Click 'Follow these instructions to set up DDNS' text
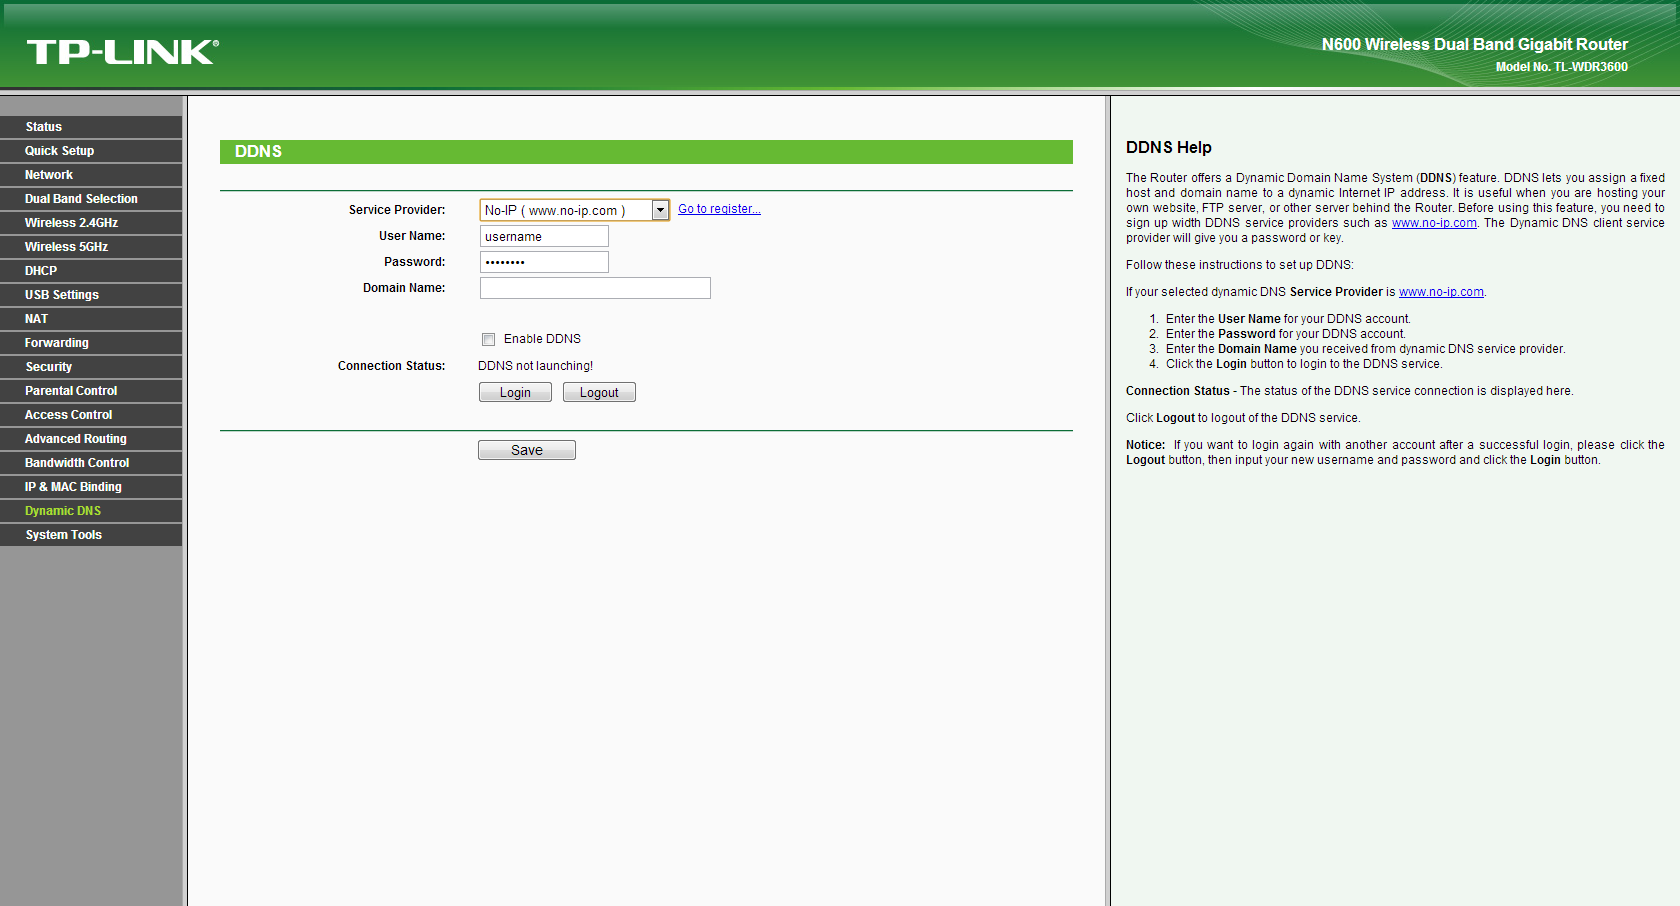This screenshot has width=1680, height=906. 1239,265
